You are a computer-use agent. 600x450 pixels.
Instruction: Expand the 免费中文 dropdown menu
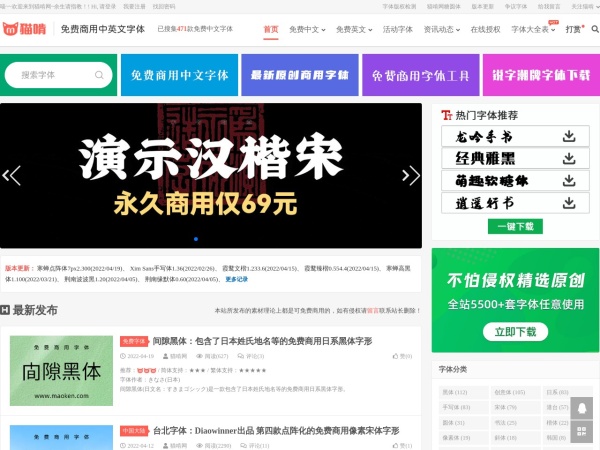click(x=306, y=30)
